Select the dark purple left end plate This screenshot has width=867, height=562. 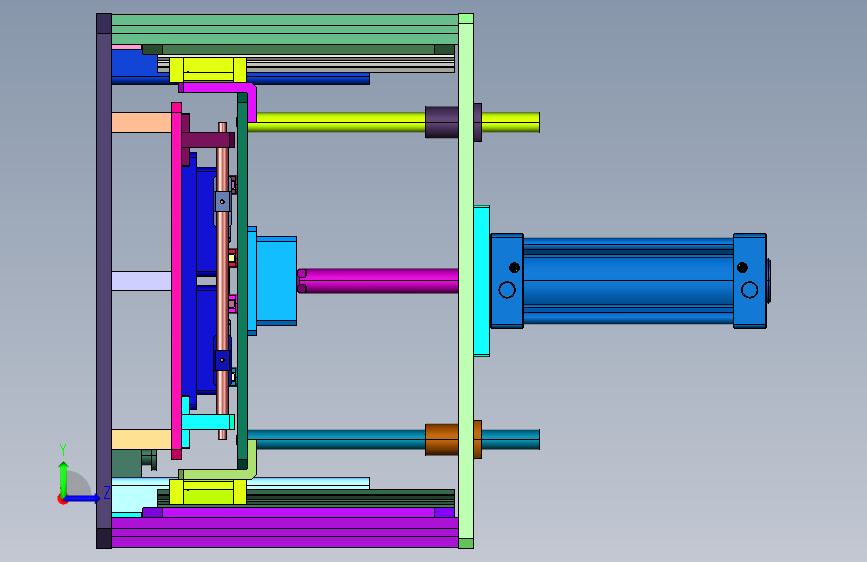click(x=104, y=281)
